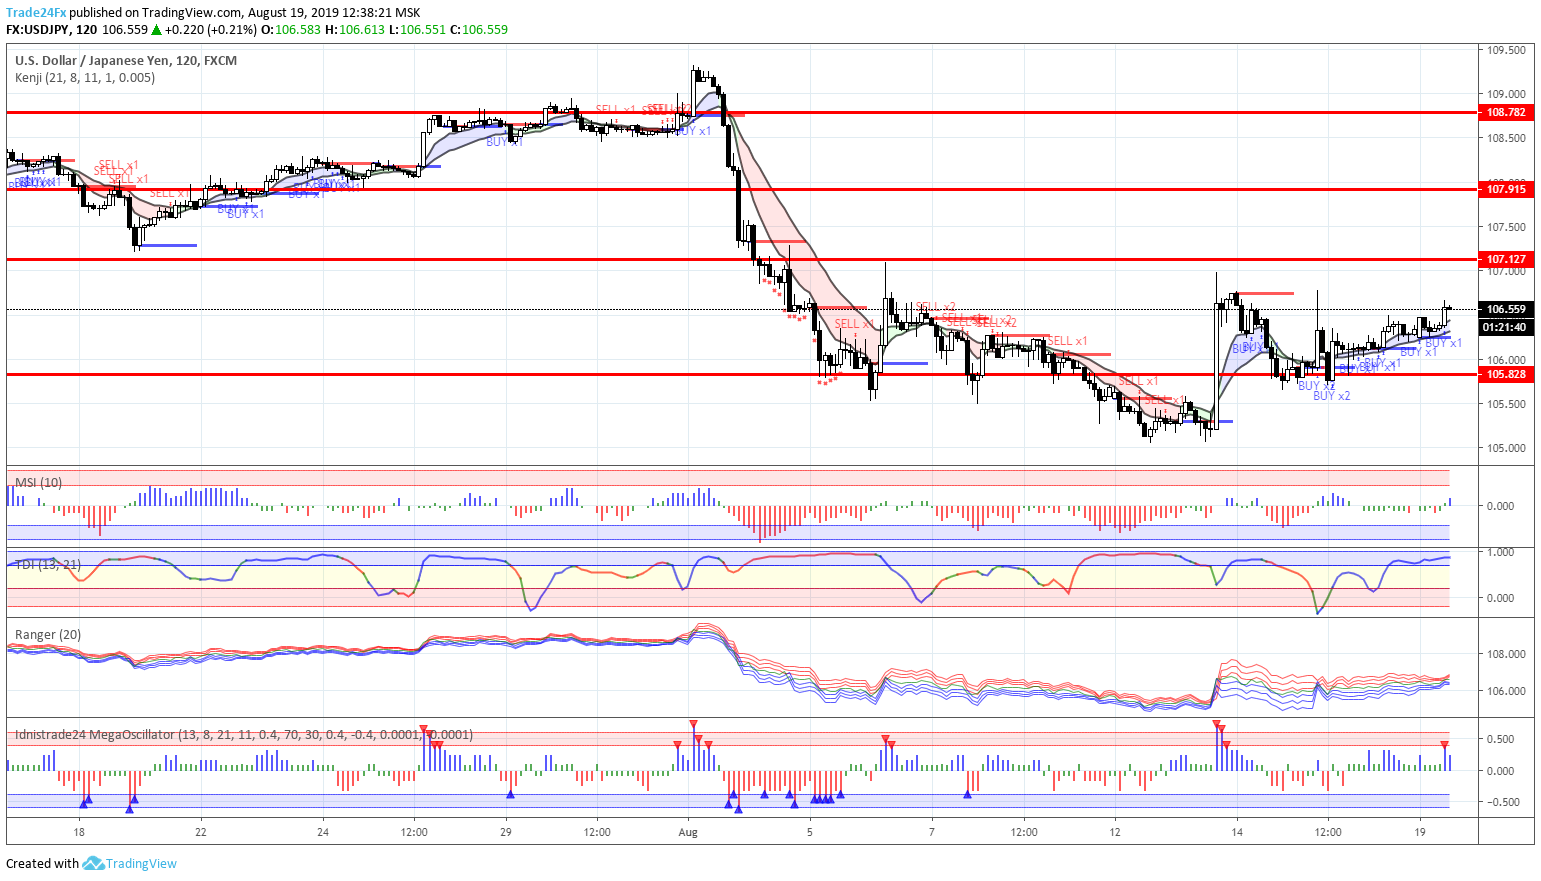Click the 109.500 price axis label

pyautogui.click(x=1506, y=50)
